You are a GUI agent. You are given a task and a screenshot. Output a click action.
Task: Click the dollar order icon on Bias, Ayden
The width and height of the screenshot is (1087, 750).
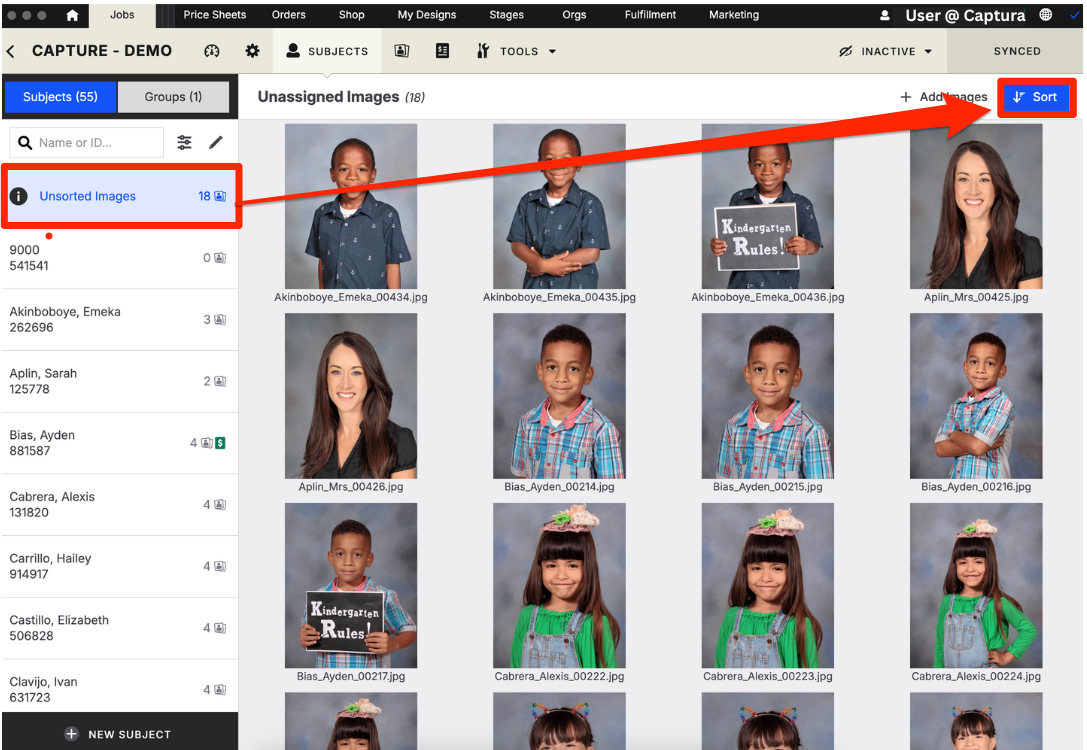point(220,443)
